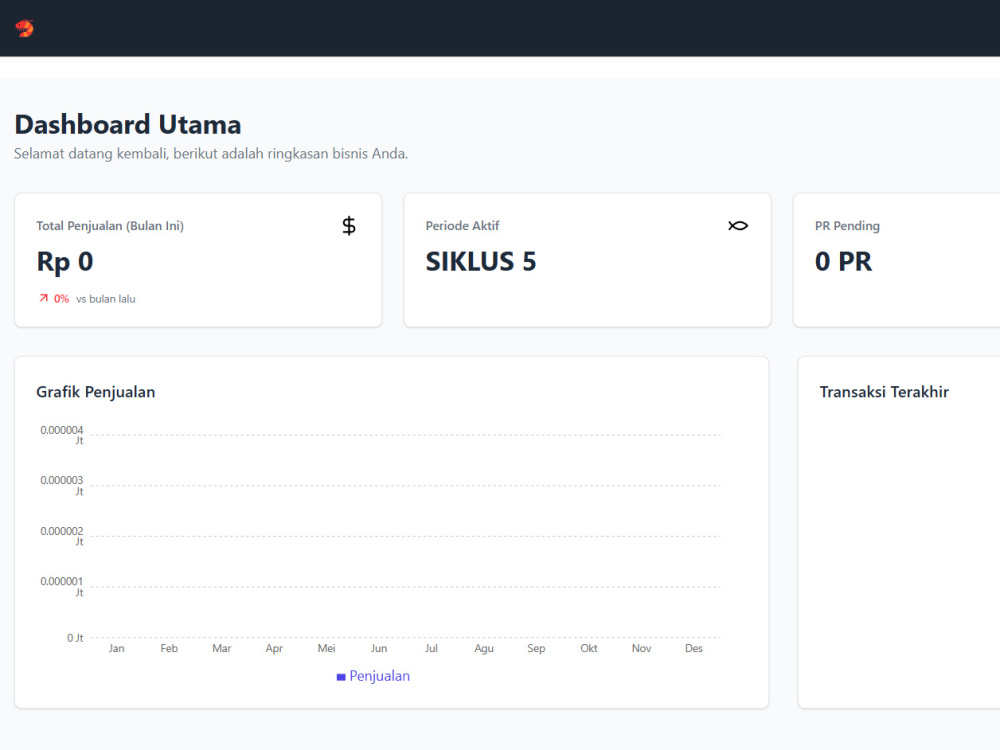1000x750 pixels.
Task: Click the dollar sign icon on sales card
Action: (x=349, y=226)
